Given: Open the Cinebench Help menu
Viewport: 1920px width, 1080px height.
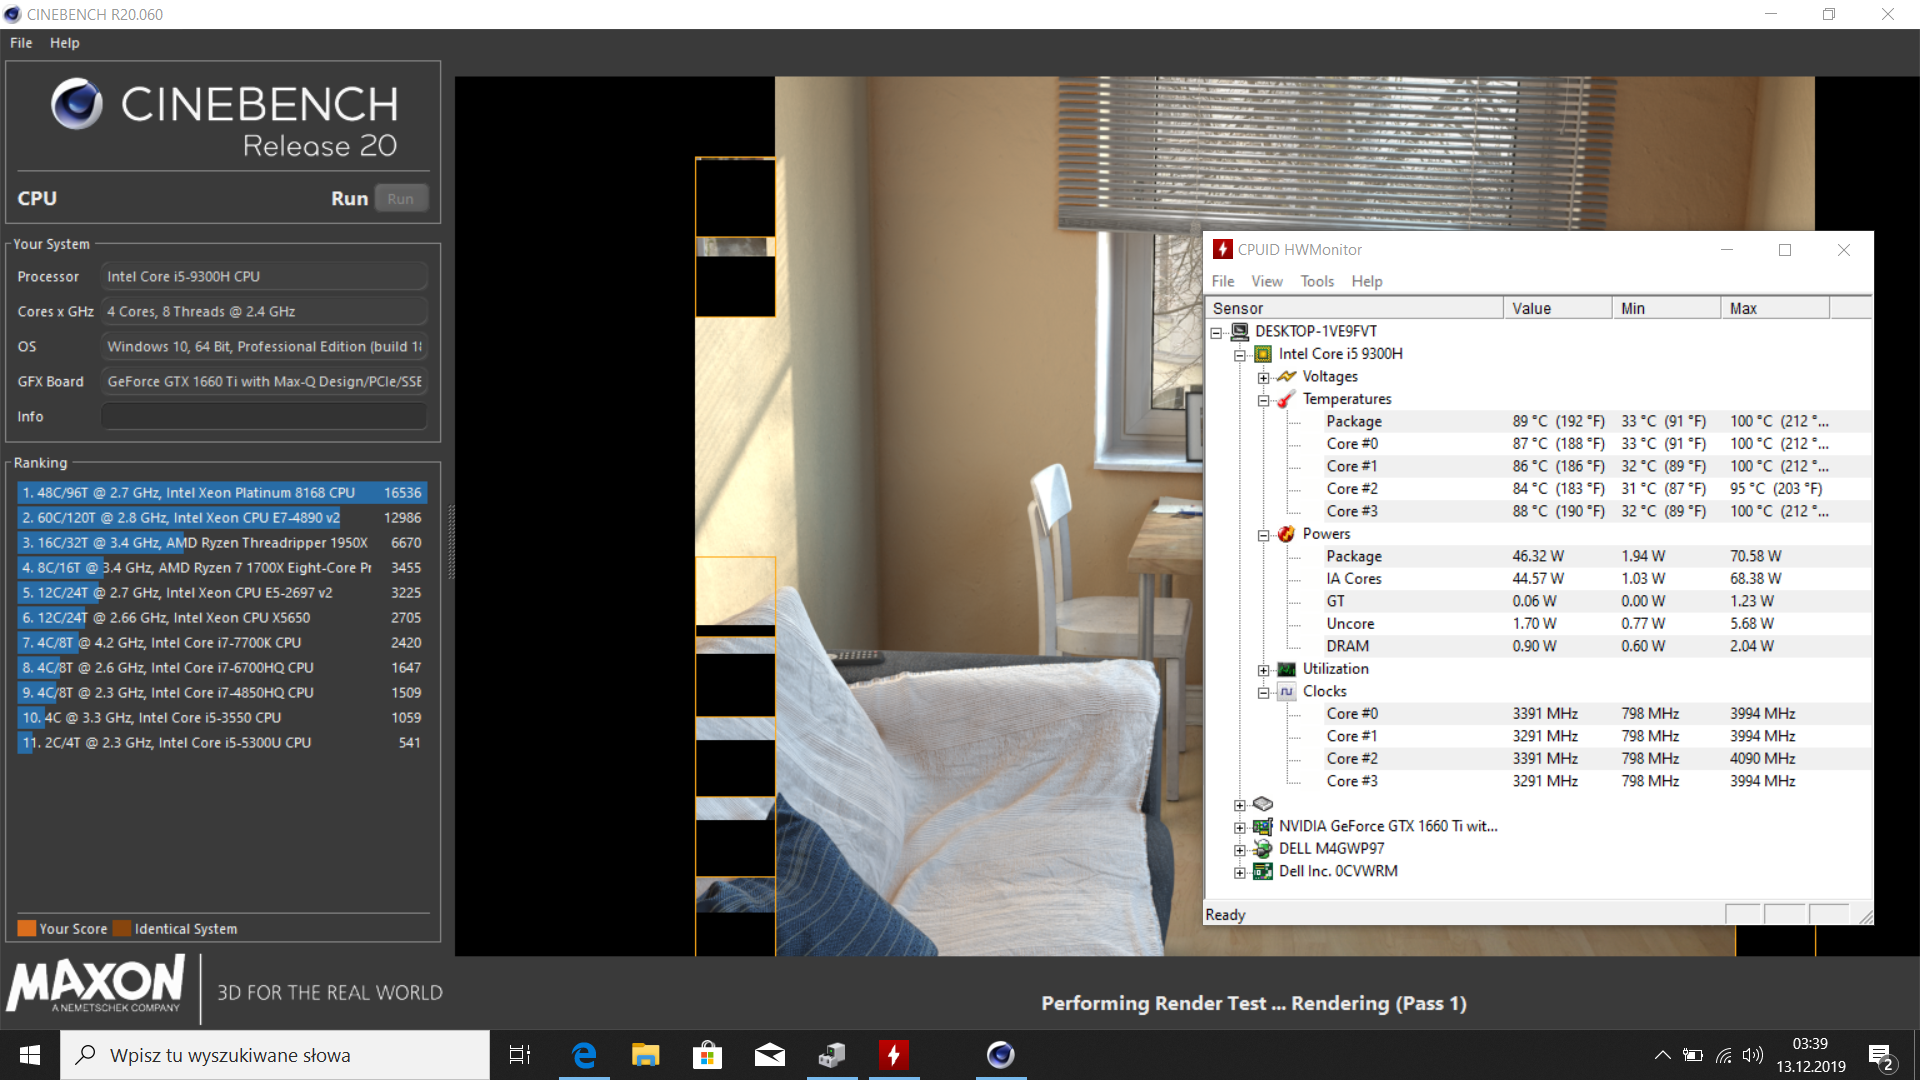Looking at the screenshot, I should (x=64, y=43).
